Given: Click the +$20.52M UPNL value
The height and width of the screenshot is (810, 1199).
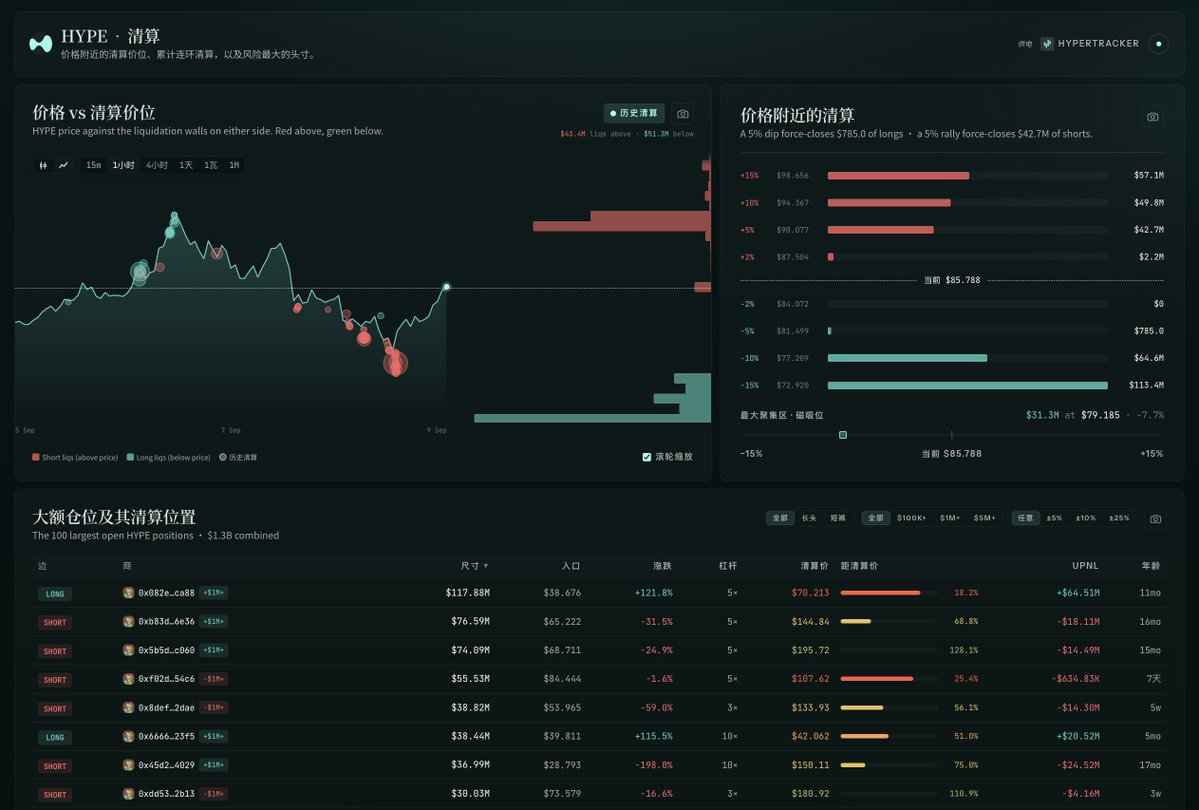Looking at the screenshot, I should click(1078, 736).
